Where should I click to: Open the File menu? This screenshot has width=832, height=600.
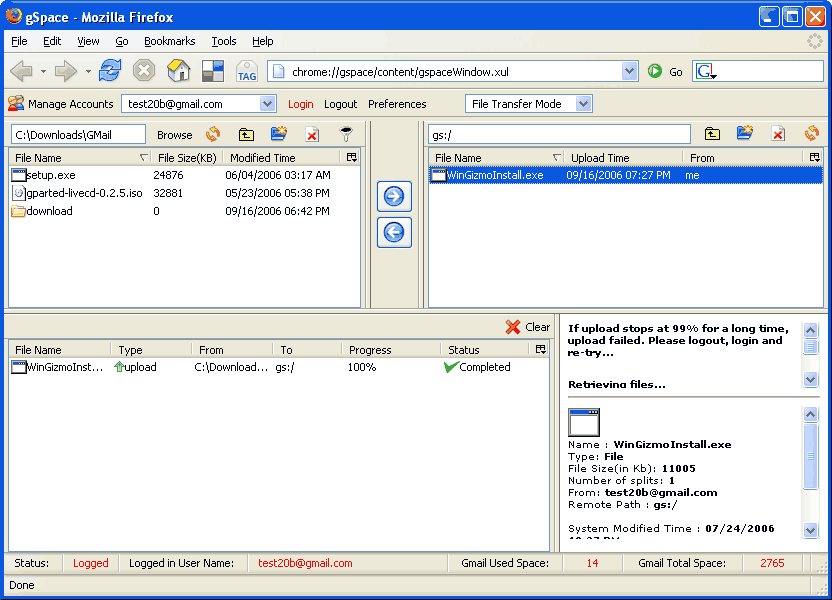(19, 41)
